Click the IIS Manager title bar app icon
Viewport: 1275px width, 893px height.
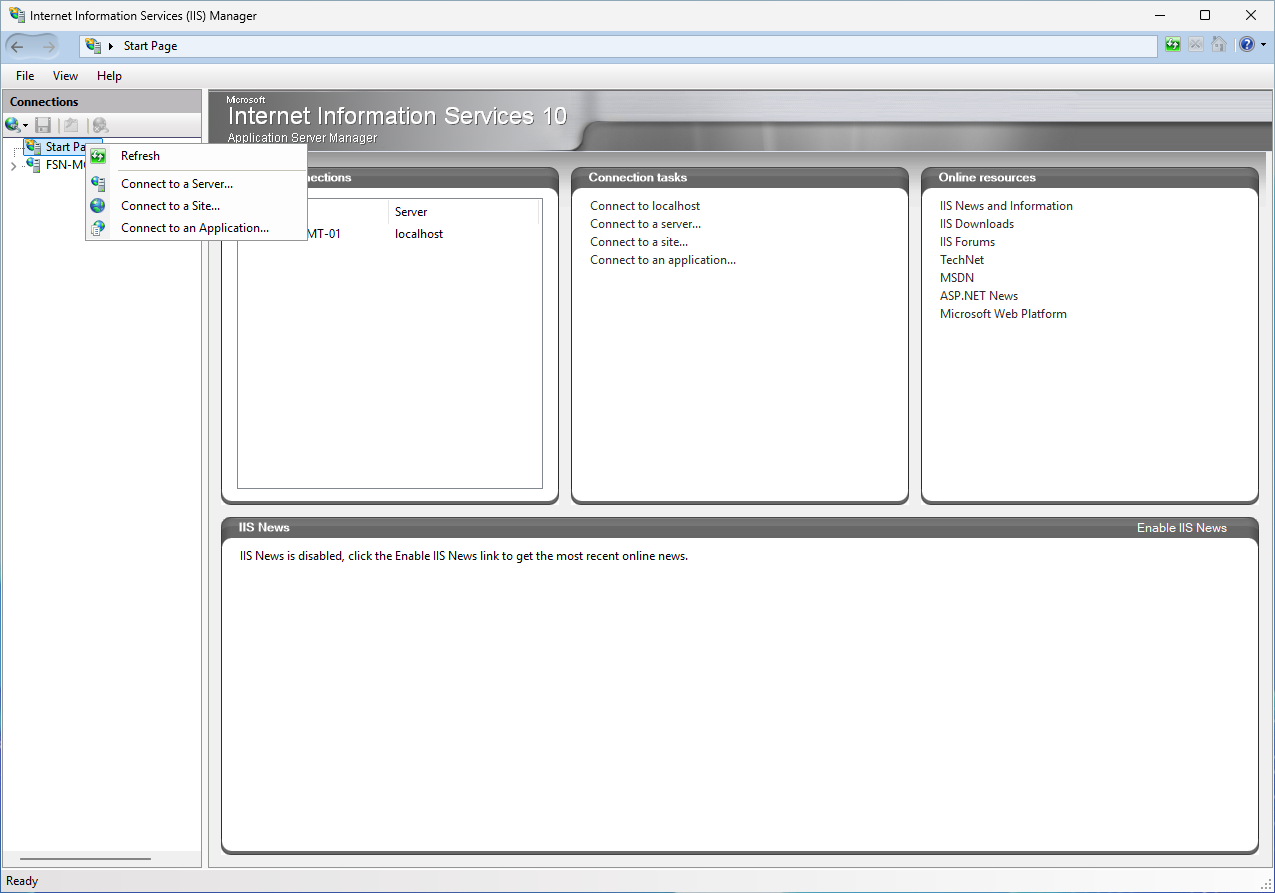pos(17,15)
